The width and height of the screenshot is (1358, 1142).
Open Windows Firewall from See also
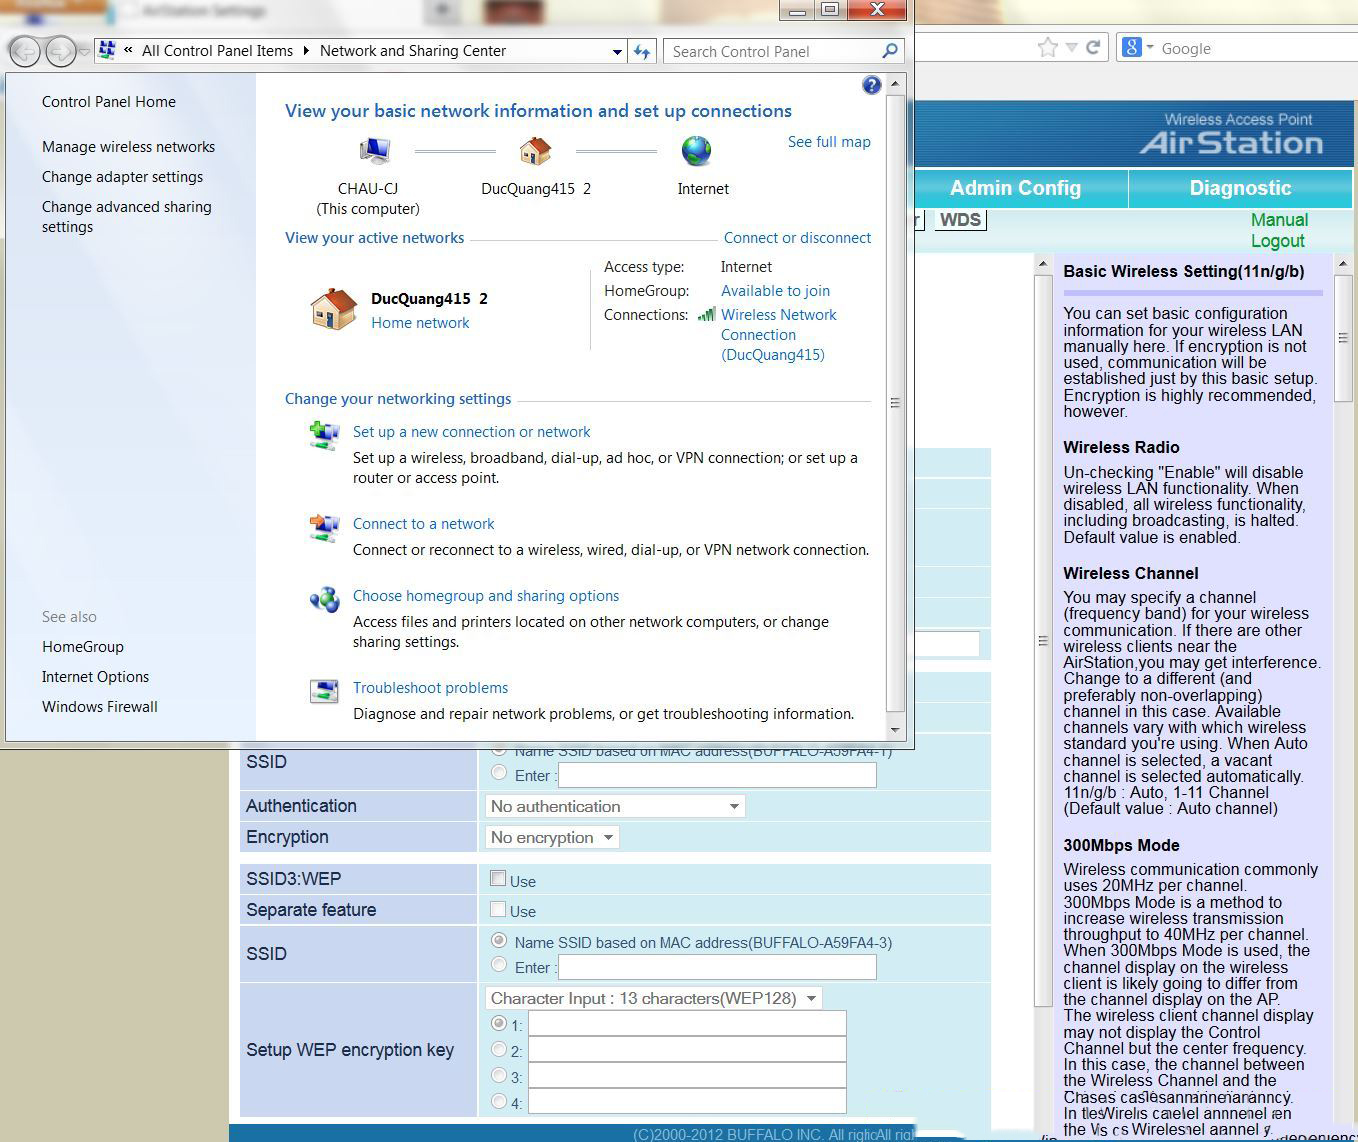point(100,707)
